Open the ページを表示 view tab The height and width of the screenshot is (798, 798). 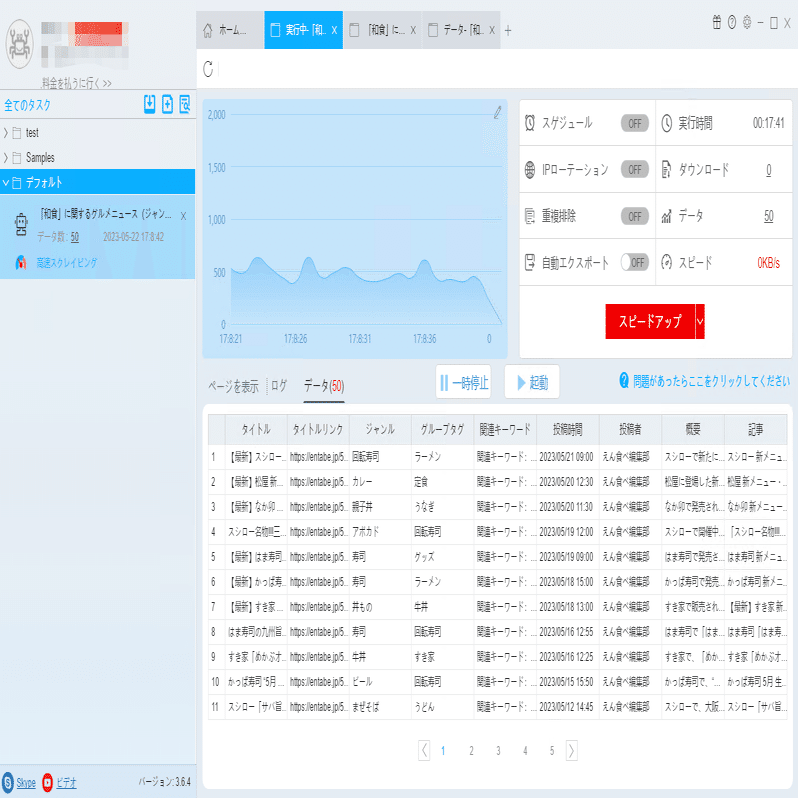(x=233, y=386)
